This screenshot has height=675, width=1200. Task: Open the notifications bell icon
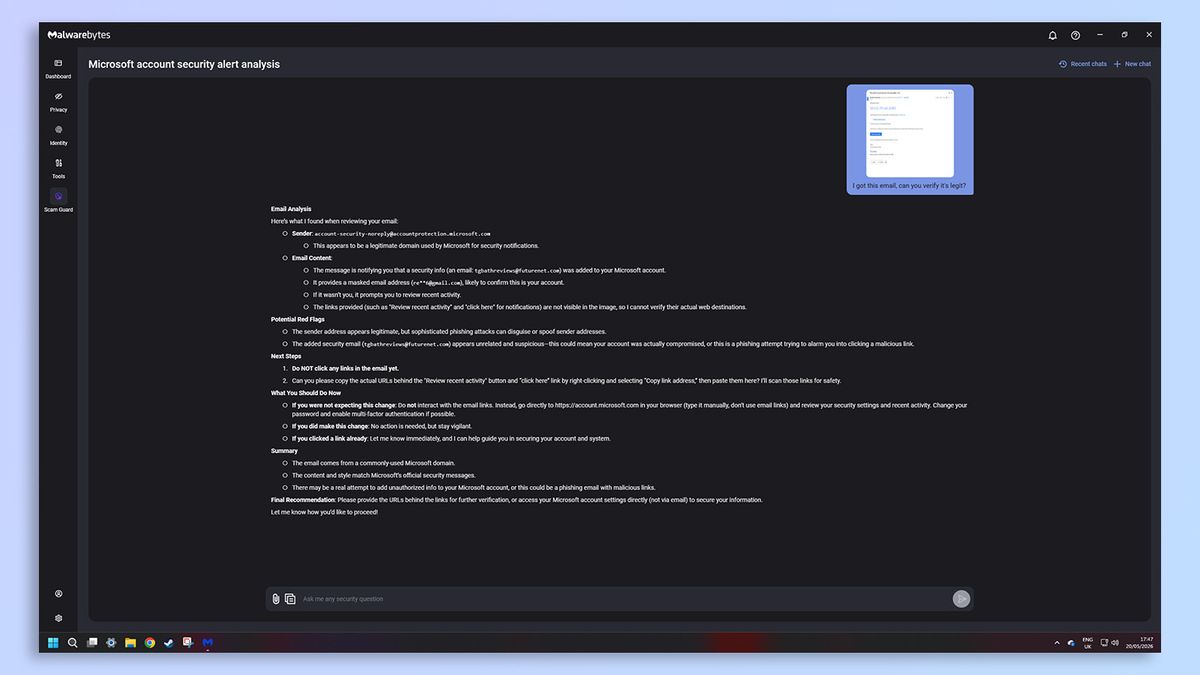pyautogui.click(x=1052, y=35)
